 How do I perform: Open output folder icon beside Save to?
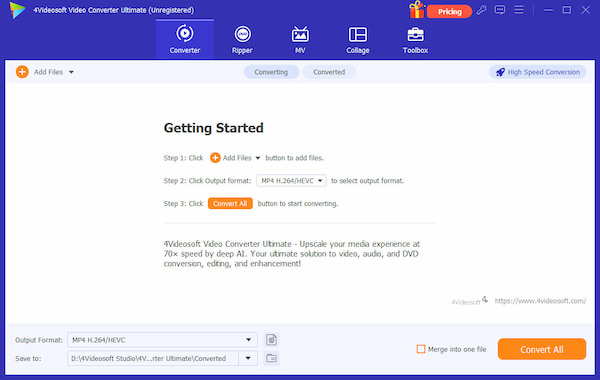(x=271, y=358)
